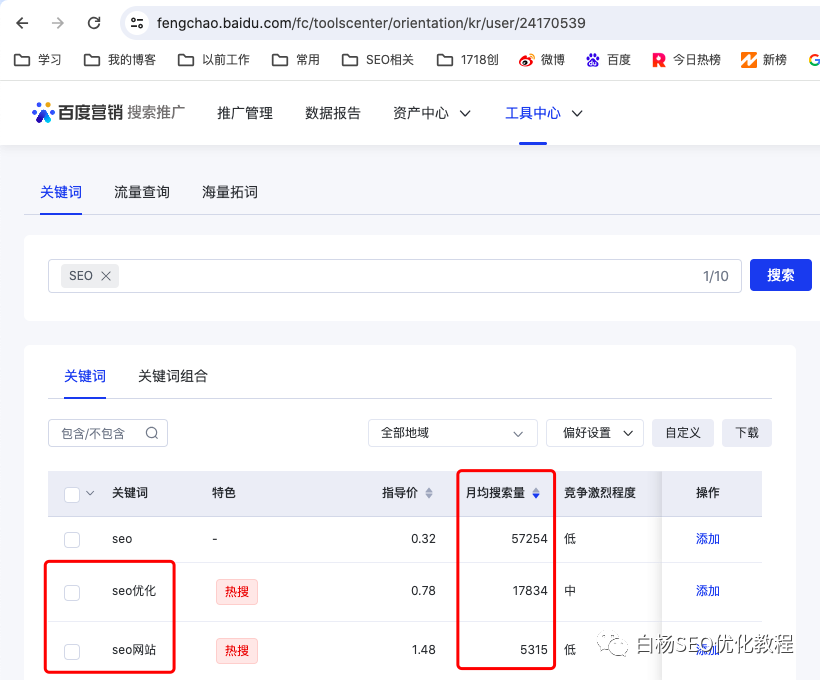820x680 pixels.
Task: Open the SEO相关 bookmark folder
Action: 378,60
